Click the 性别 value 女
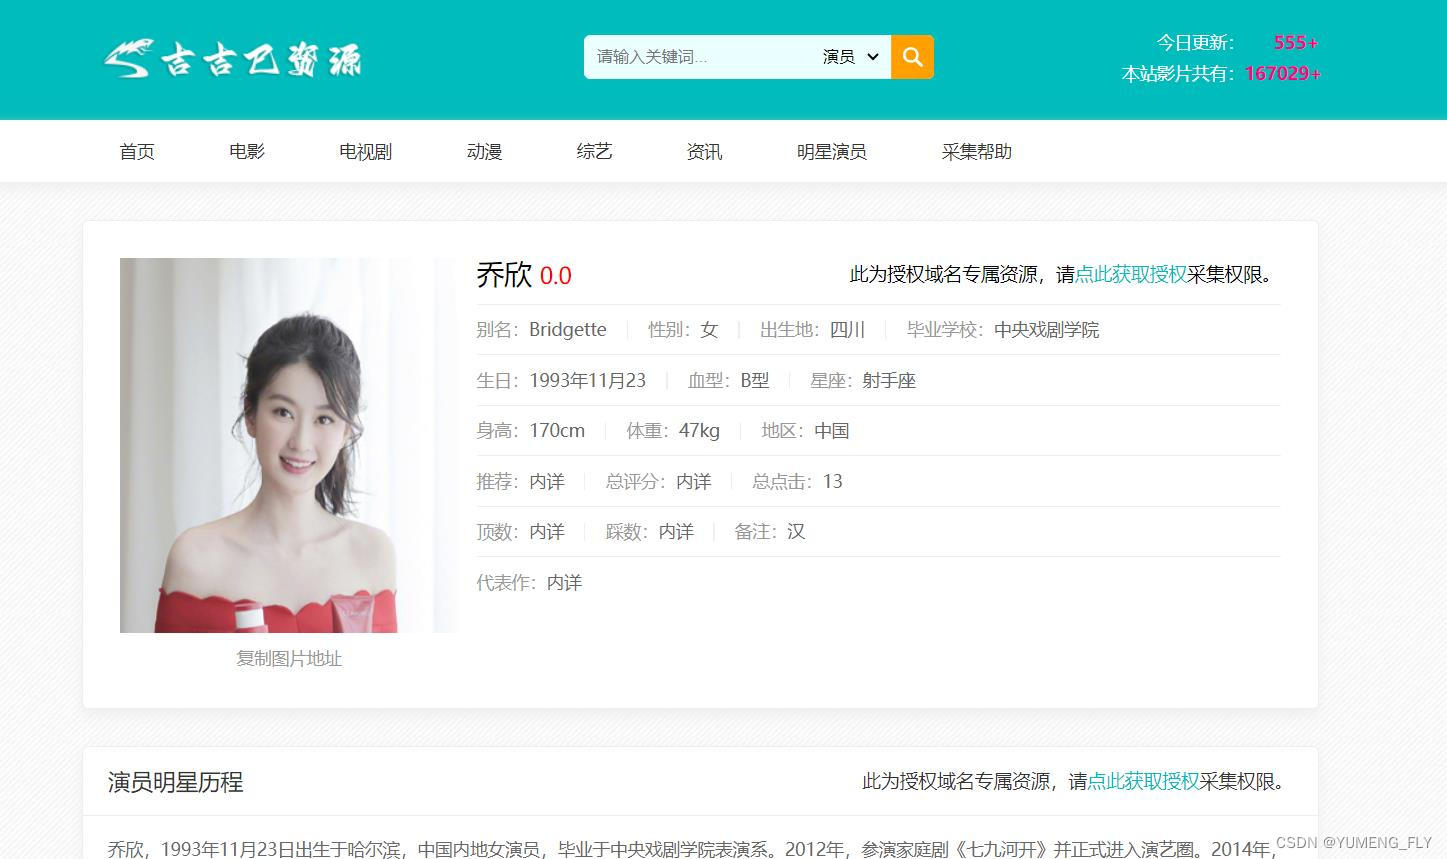1447x859 pixels. point(710,330)
